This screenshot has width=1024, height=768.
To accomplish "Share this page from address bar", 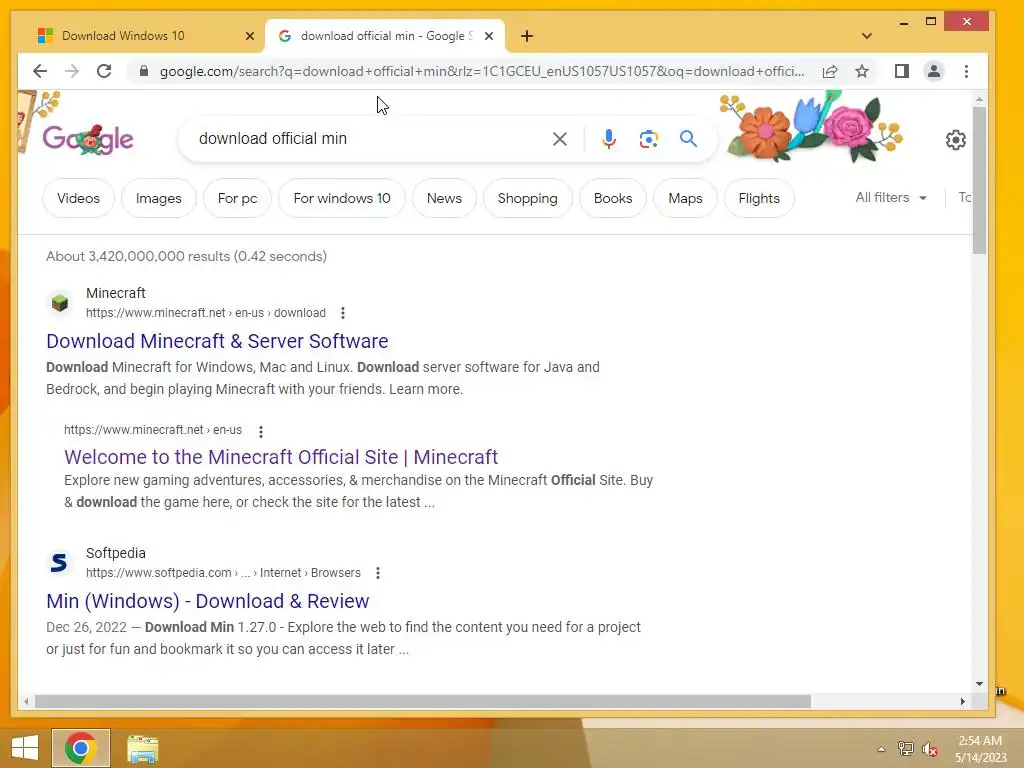I will coord(830,71).
